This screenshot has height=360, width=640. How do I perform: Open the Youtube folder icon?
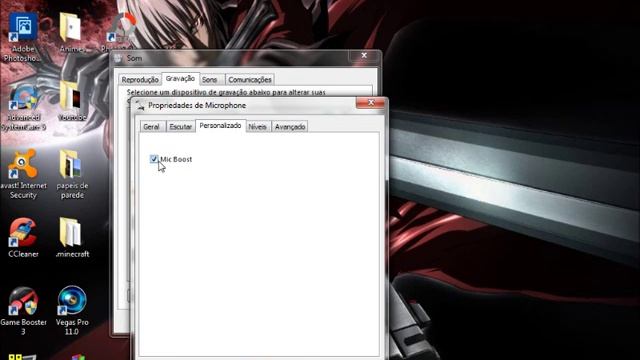coord(72,101)
